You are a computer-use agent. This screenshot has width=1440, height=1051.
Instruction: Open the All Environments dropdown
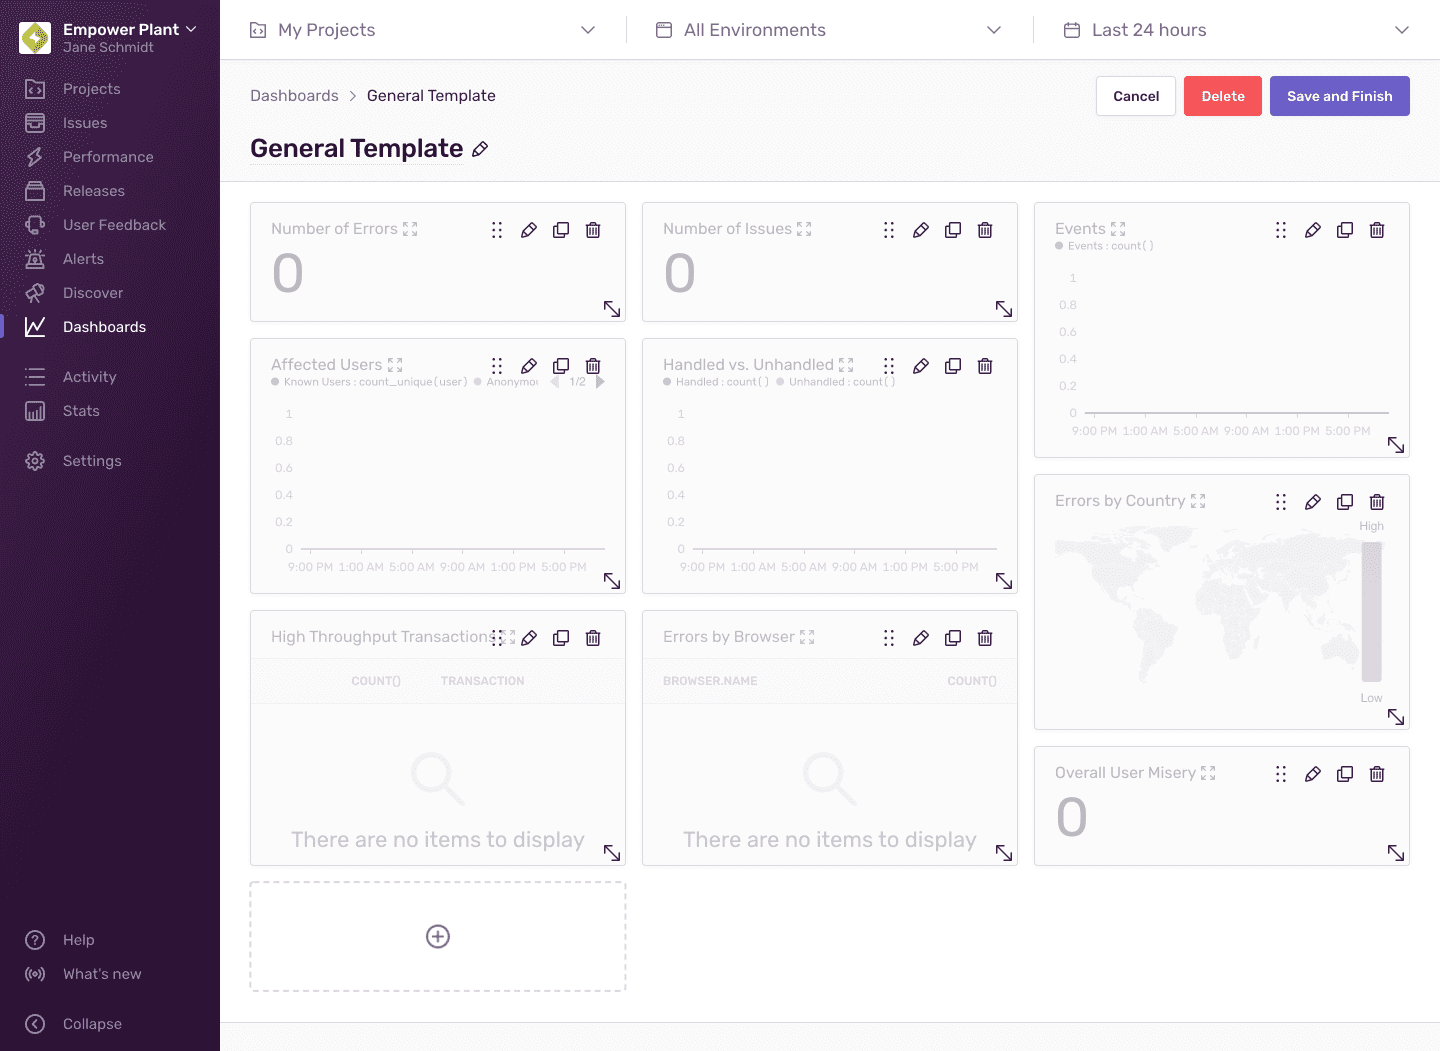828,30
